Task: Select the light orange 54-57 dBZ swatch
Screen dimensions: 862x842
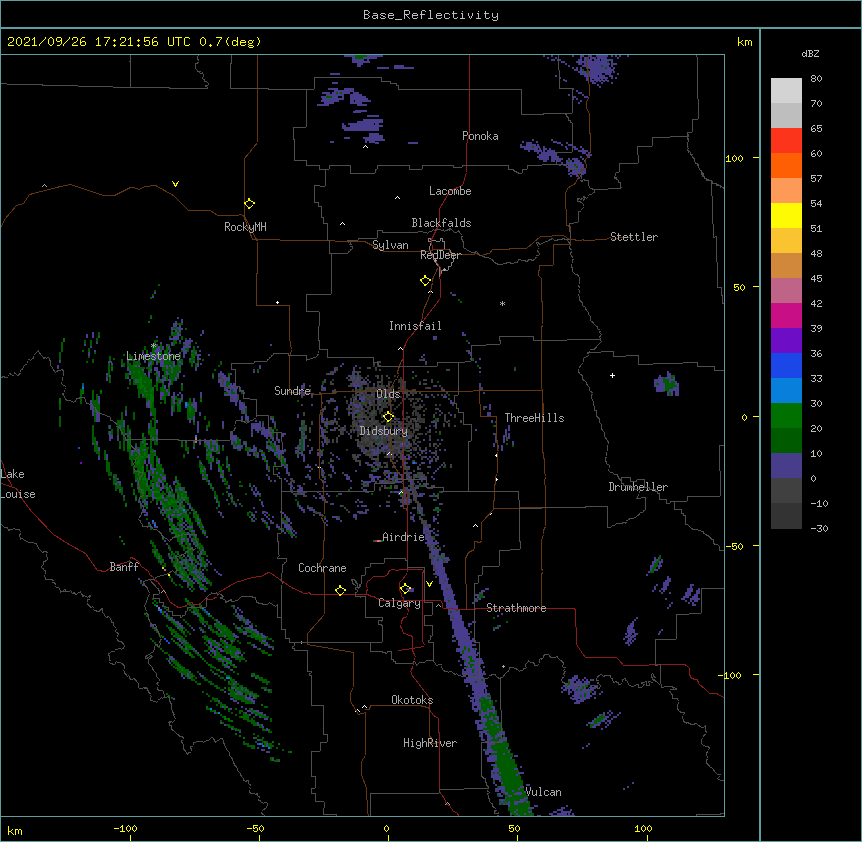Action: pos(786,191)
